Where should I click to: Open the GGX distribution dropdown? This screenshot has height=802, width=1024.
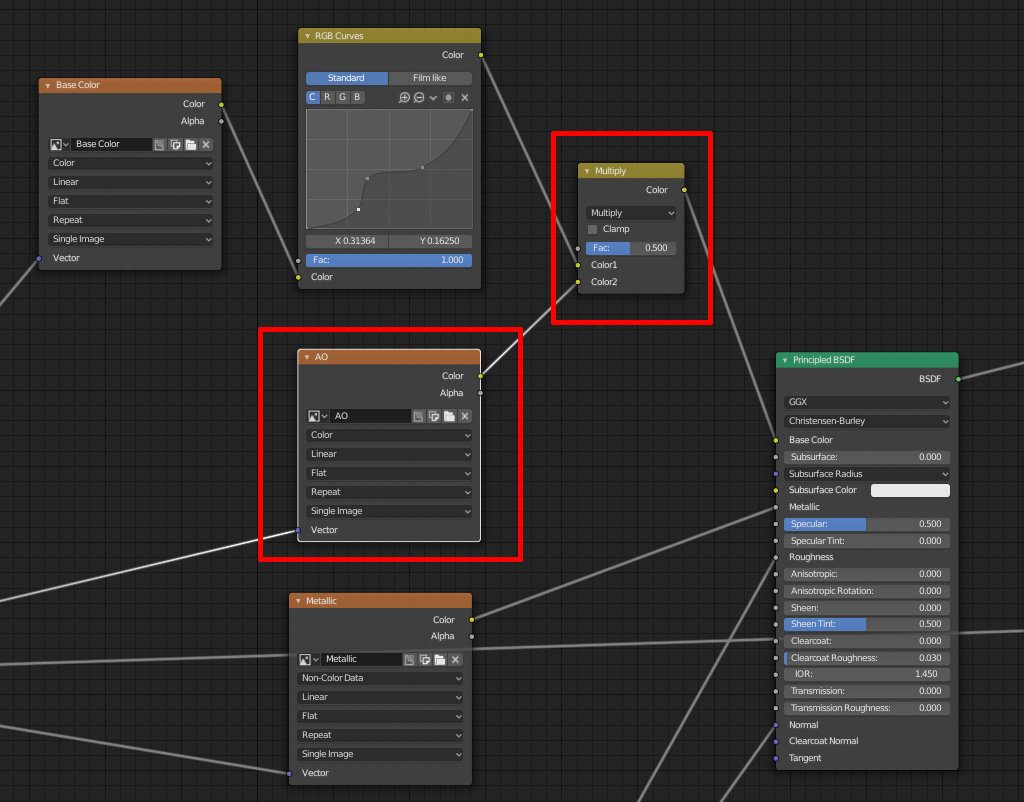pyautogui.click(x=867, y=402)
